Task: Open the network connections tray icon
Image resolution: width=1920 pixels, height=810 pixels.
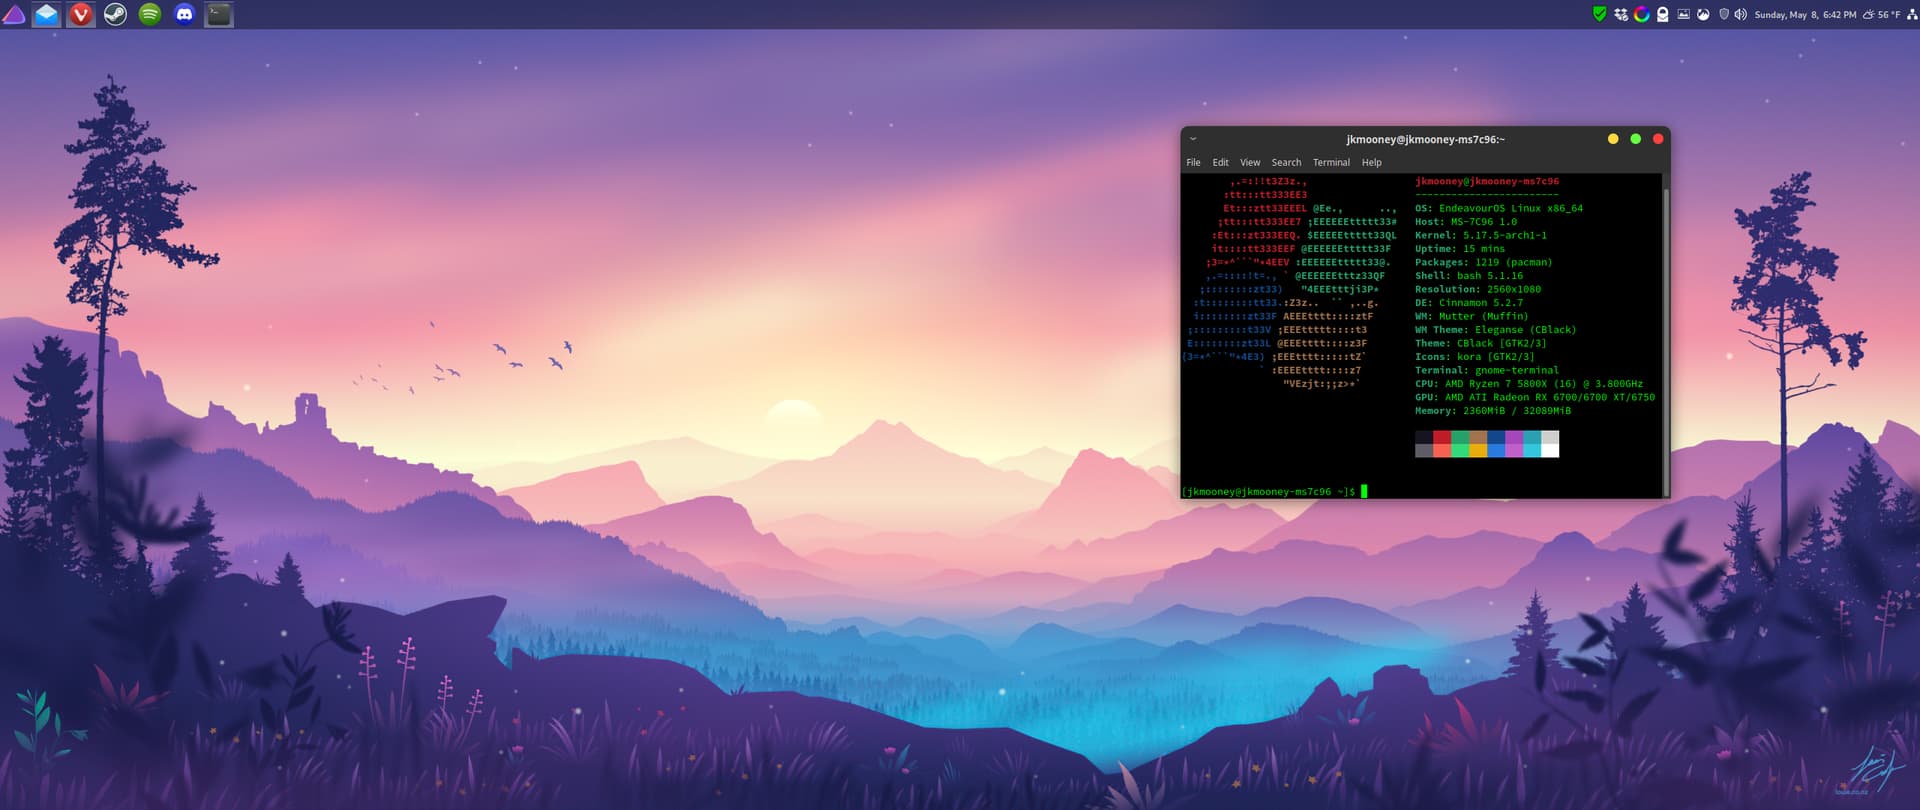Action: point(1912,14)
